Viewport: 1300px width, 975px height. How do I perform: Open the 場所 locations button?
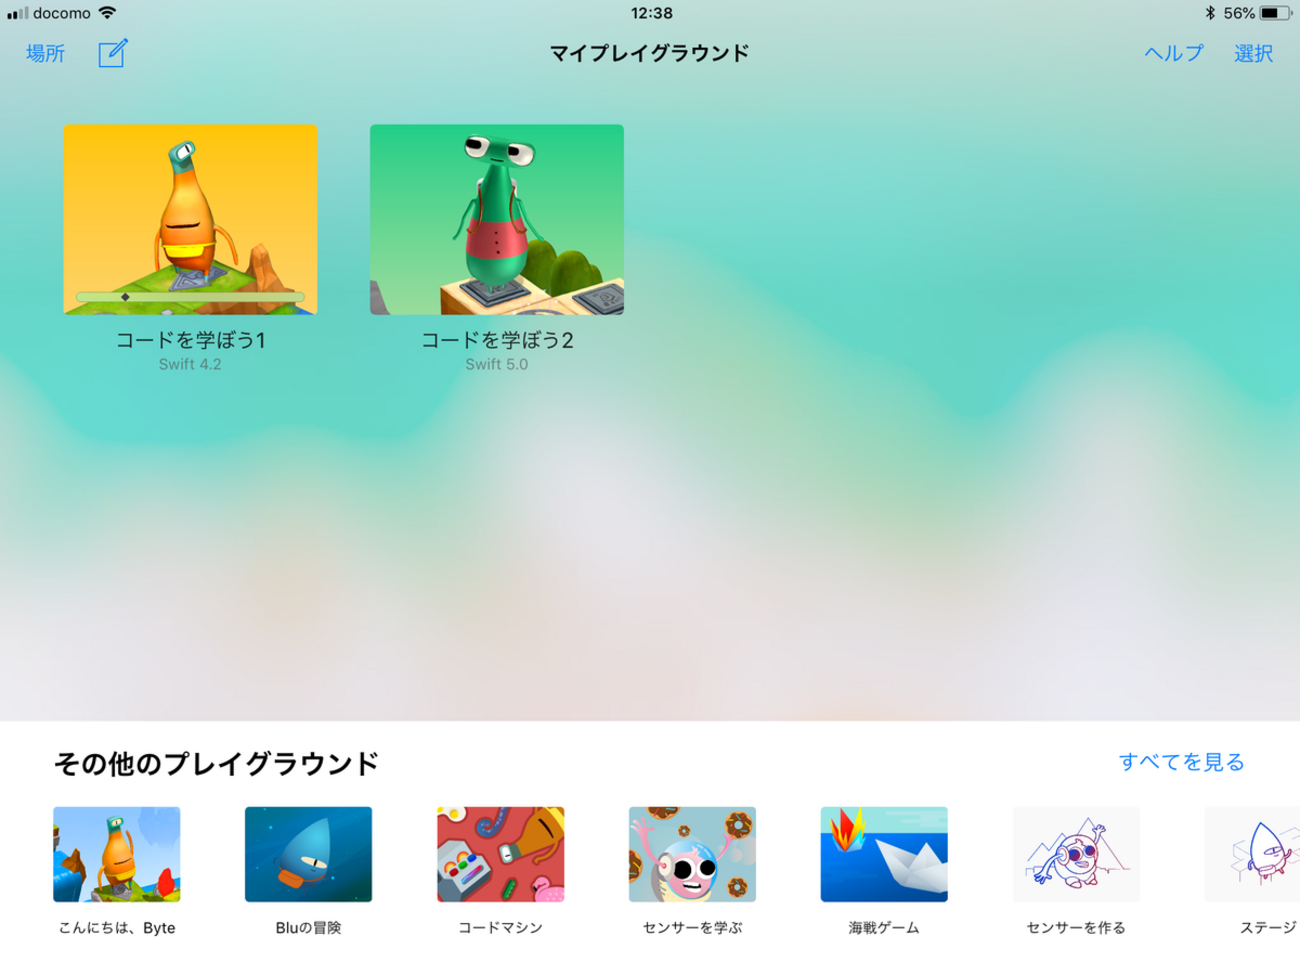(45, 54)
